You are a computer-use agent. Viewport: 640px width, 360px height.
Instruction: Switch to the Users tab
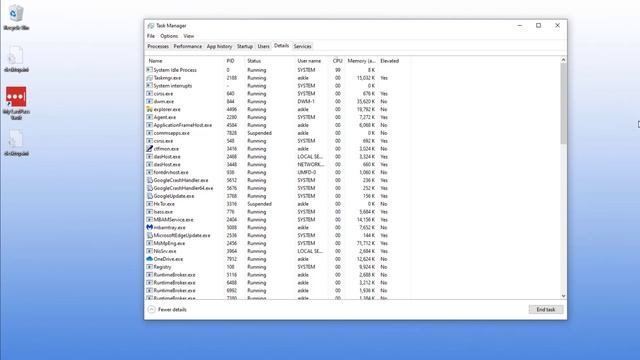[264, 46]
